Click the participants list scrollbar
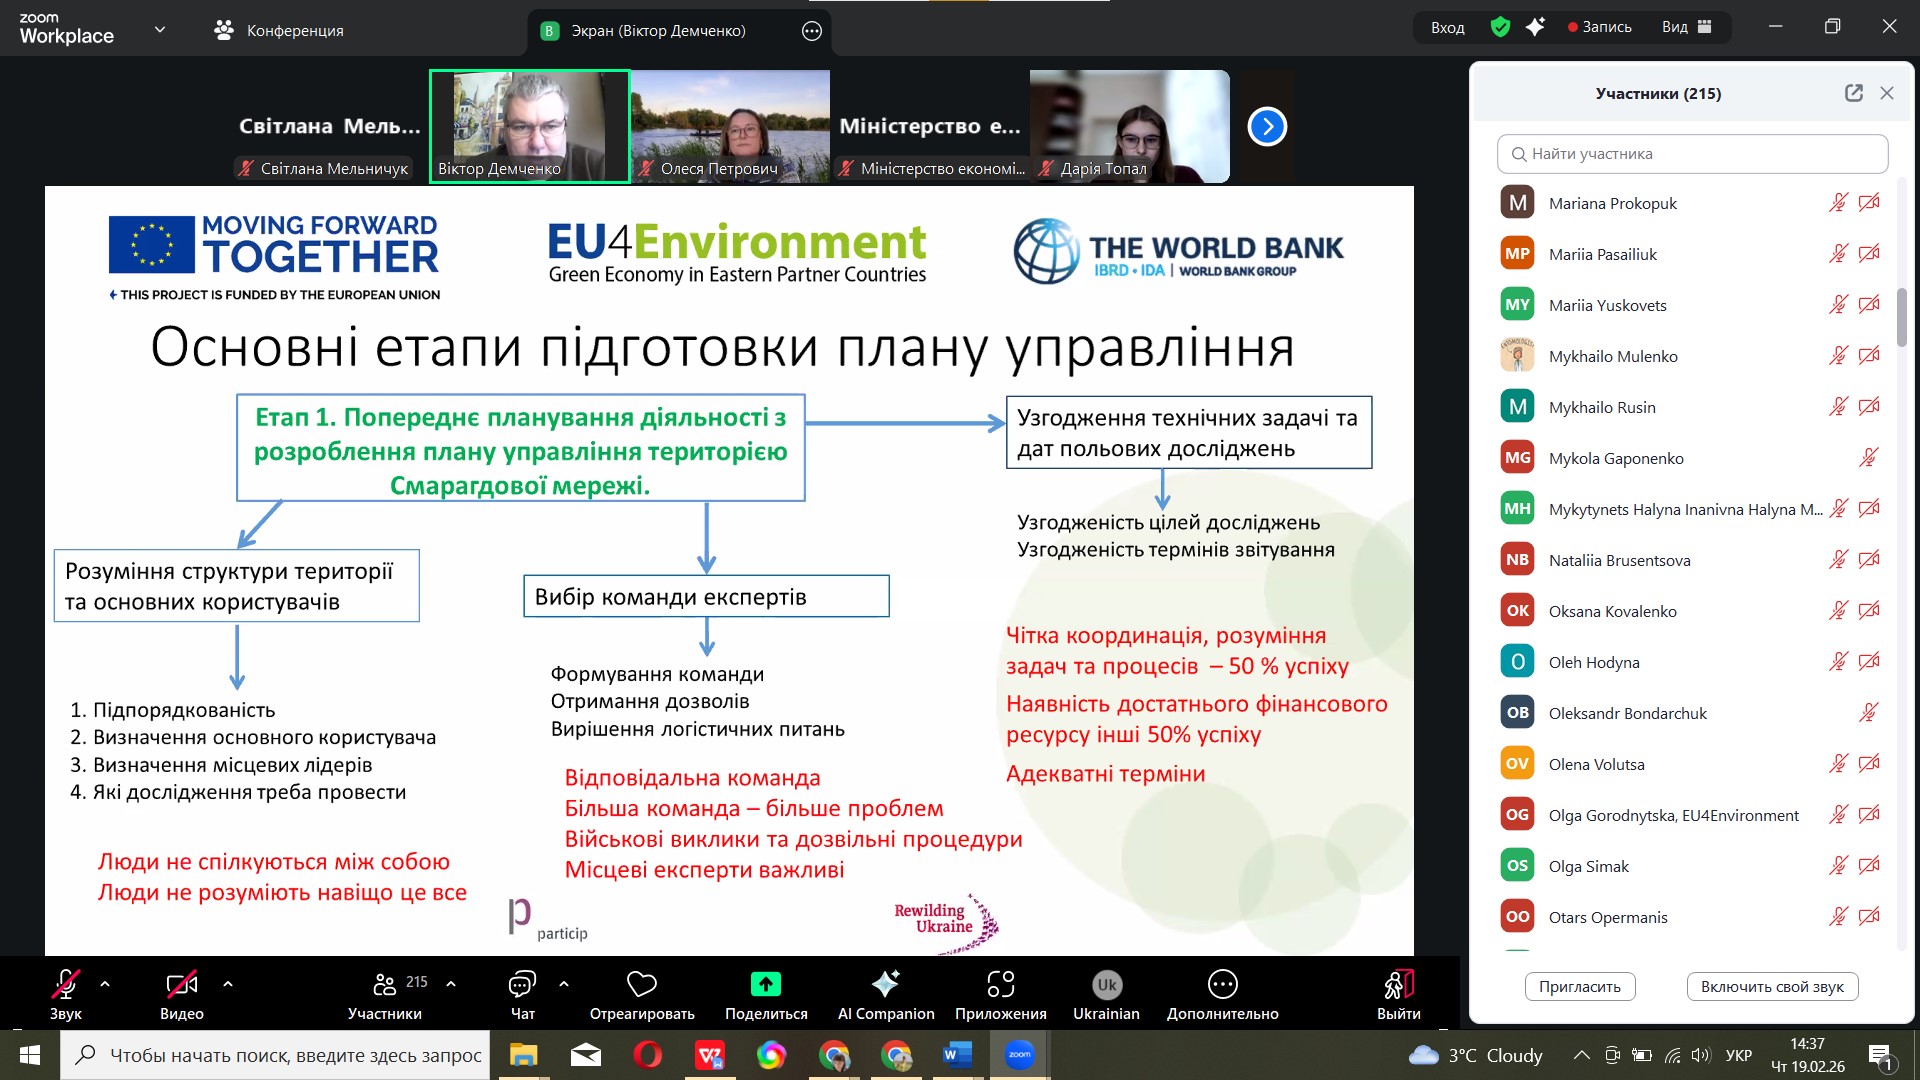This screenshot has height=1080, width=1920. click(x=1901, y=318)
